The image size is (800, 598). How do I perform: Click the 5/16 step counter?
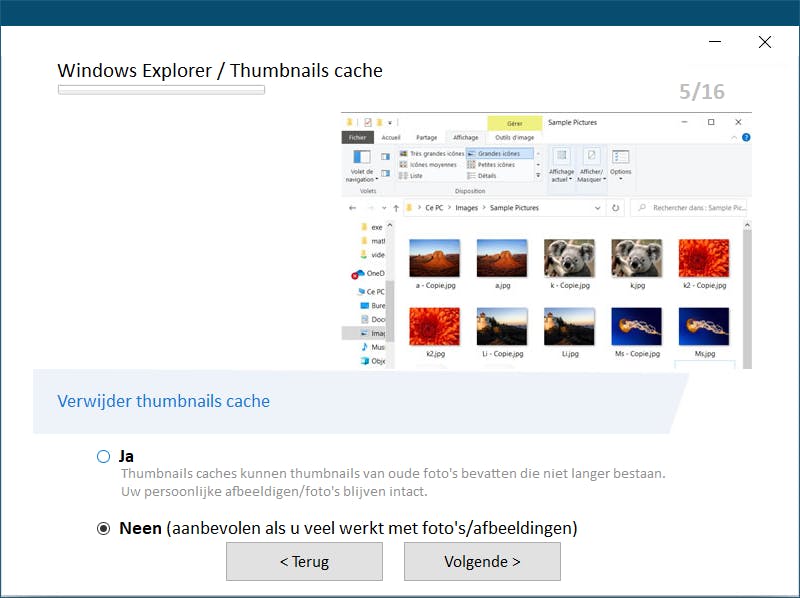point(702,91)
